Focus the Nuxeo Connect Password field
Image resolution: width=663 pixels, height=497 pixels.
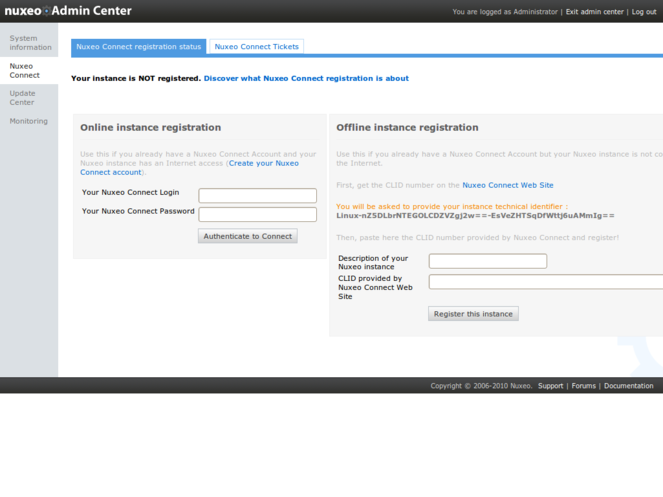257,214
